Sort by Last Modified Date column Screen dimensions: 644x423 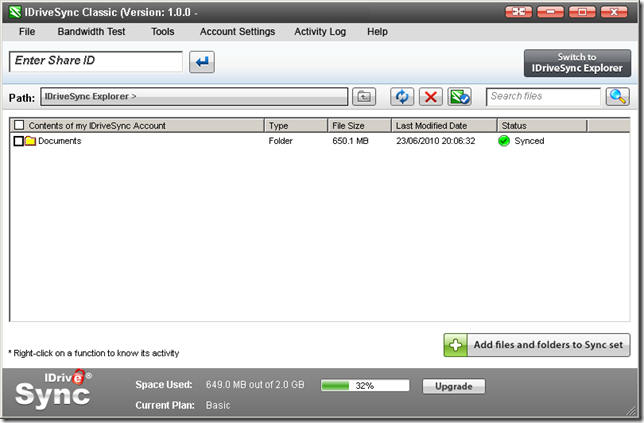pyautogui.click(x=444, y=126)
